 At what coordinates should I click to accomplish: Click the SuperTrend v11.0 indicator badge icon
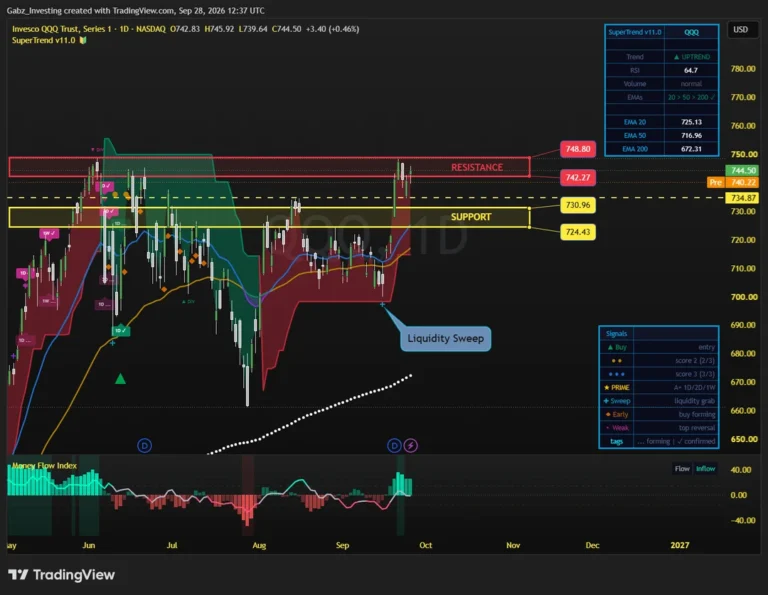point(83,40)
